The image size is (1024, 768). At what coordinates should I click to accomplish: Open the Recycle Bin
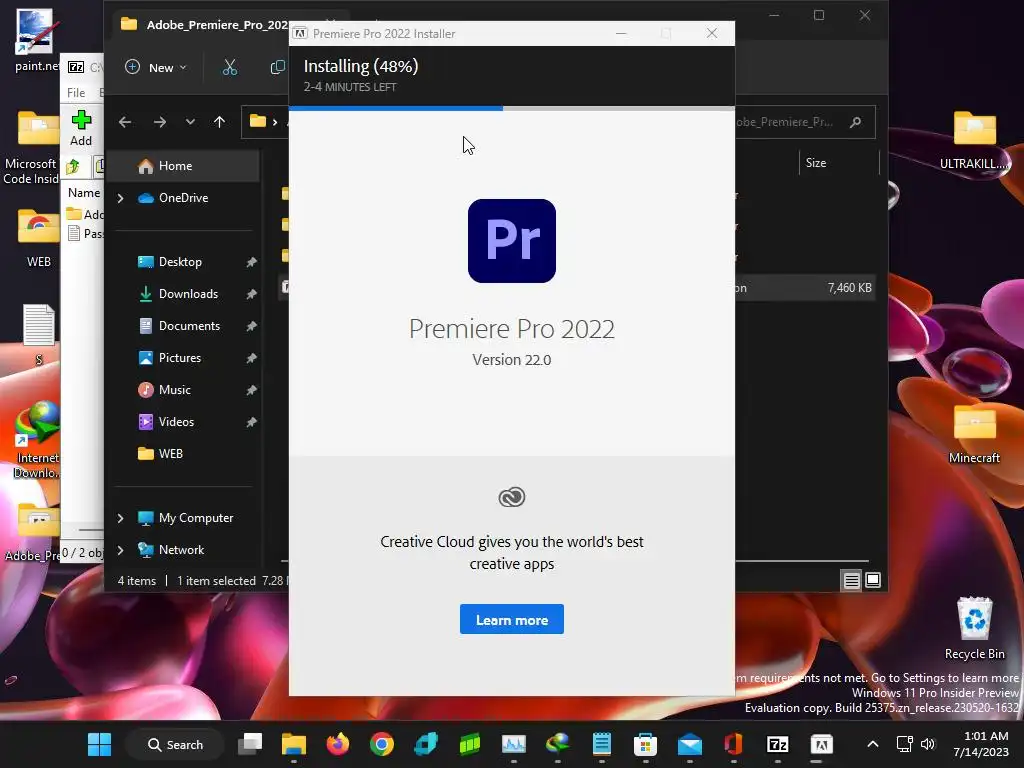point(974,628)
